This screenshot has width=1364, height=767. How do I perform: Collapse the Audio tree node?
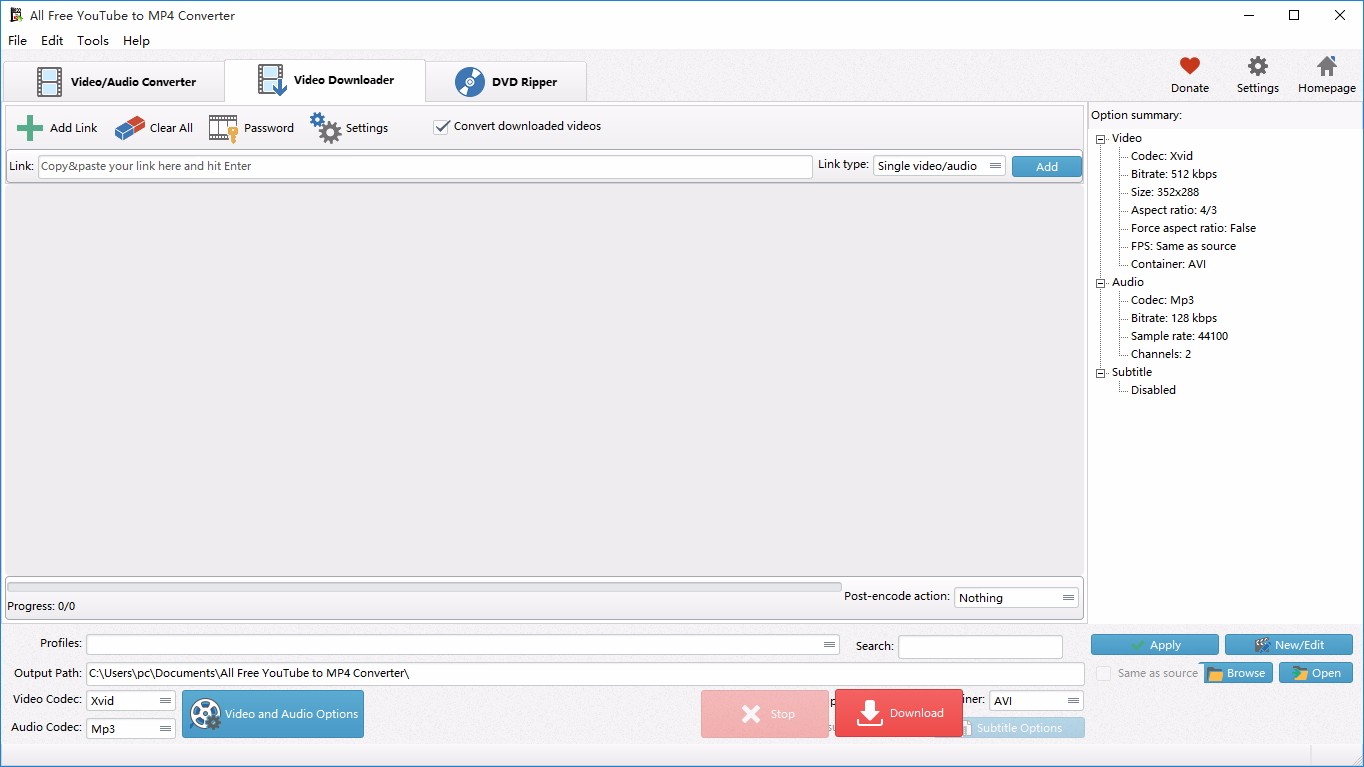pyautogui.click(x=1101, y=283)
